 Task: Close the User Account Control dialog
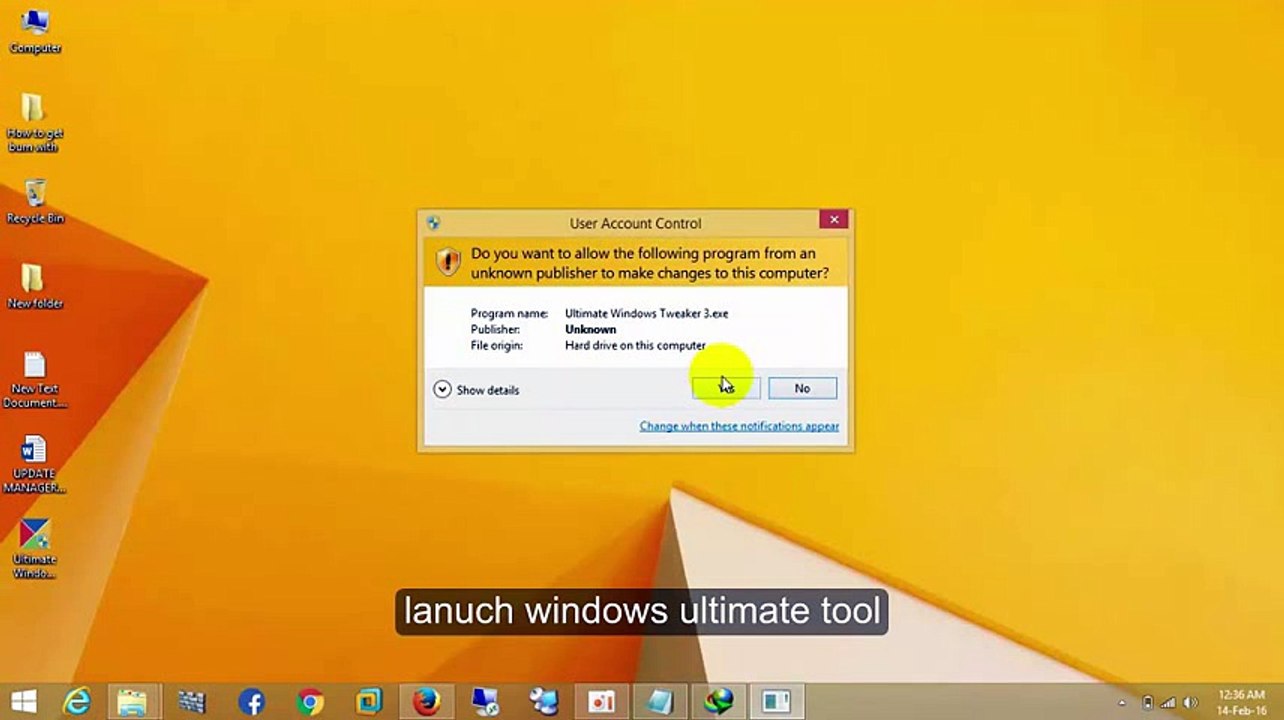[x=834, y=219]
